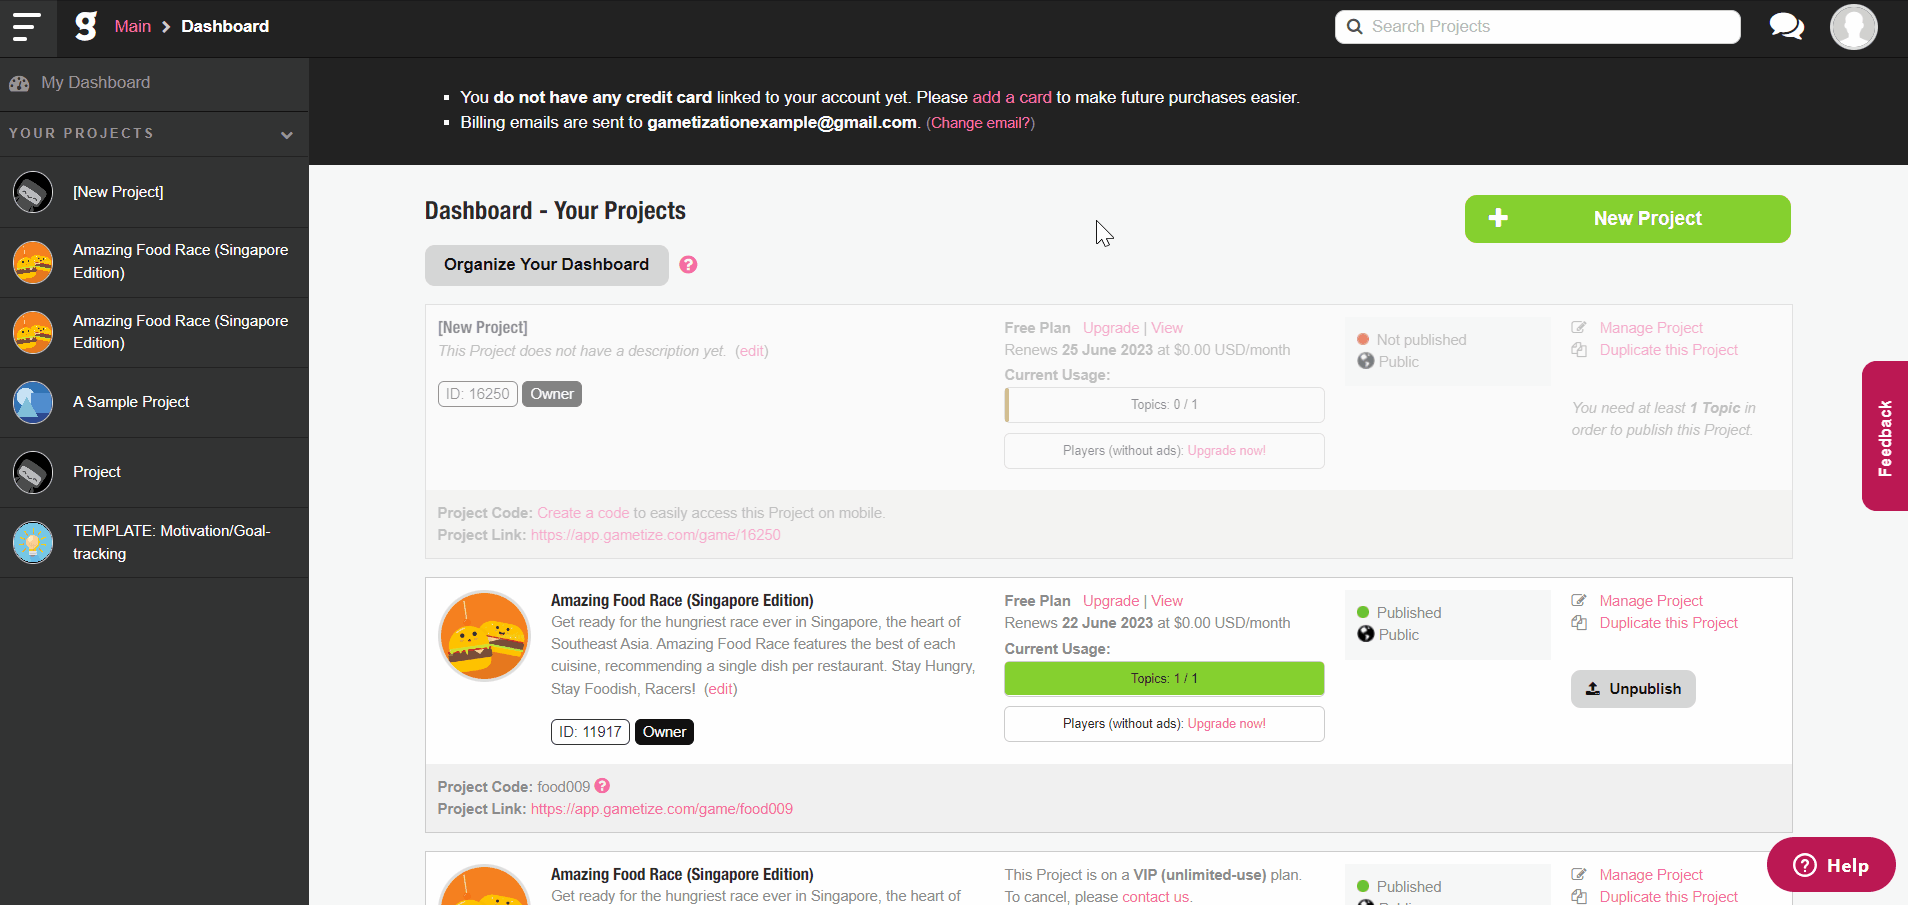Click Create a code link

583,513
